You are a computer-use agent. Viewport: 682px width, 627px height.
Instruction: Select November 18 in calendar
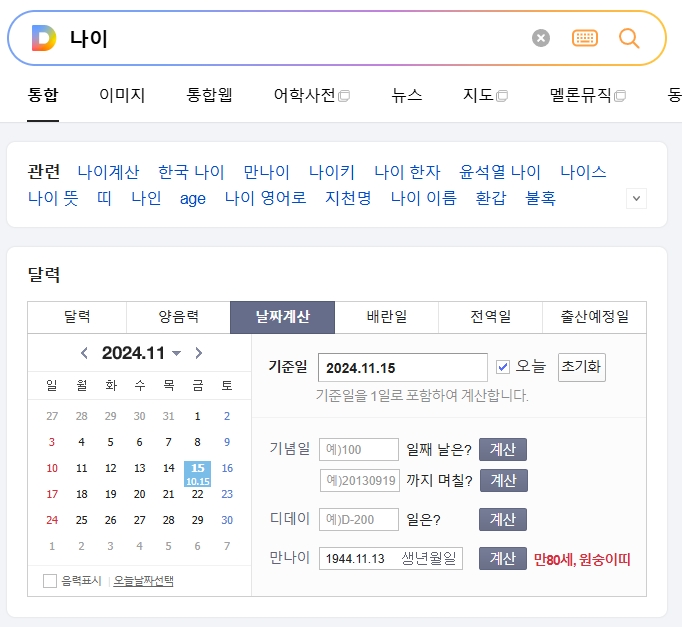[x=81, y=494]
